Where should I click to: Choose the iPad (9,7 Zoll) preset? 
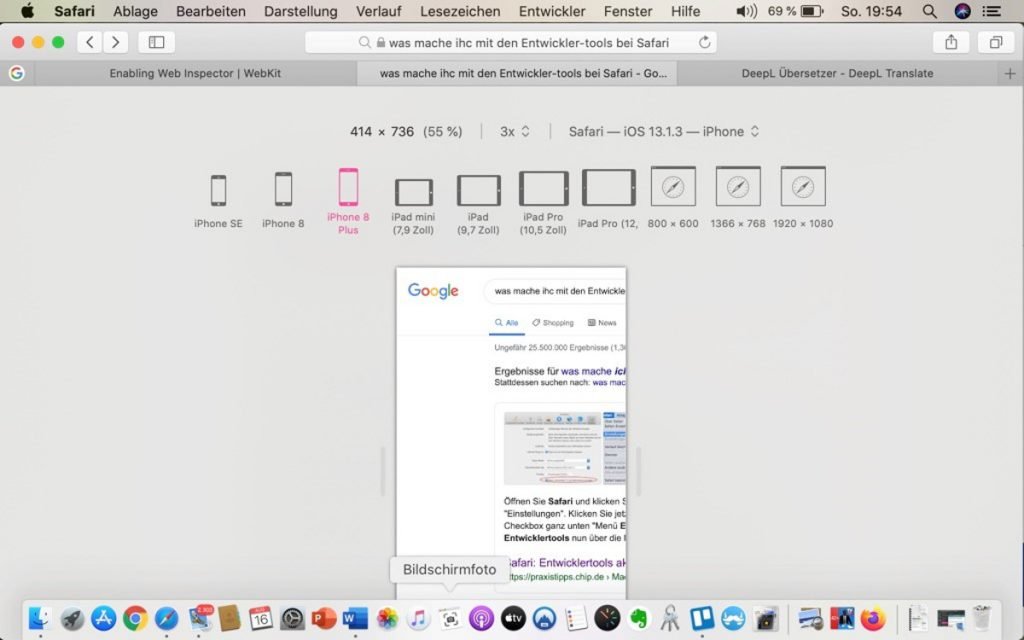(478, 204)
